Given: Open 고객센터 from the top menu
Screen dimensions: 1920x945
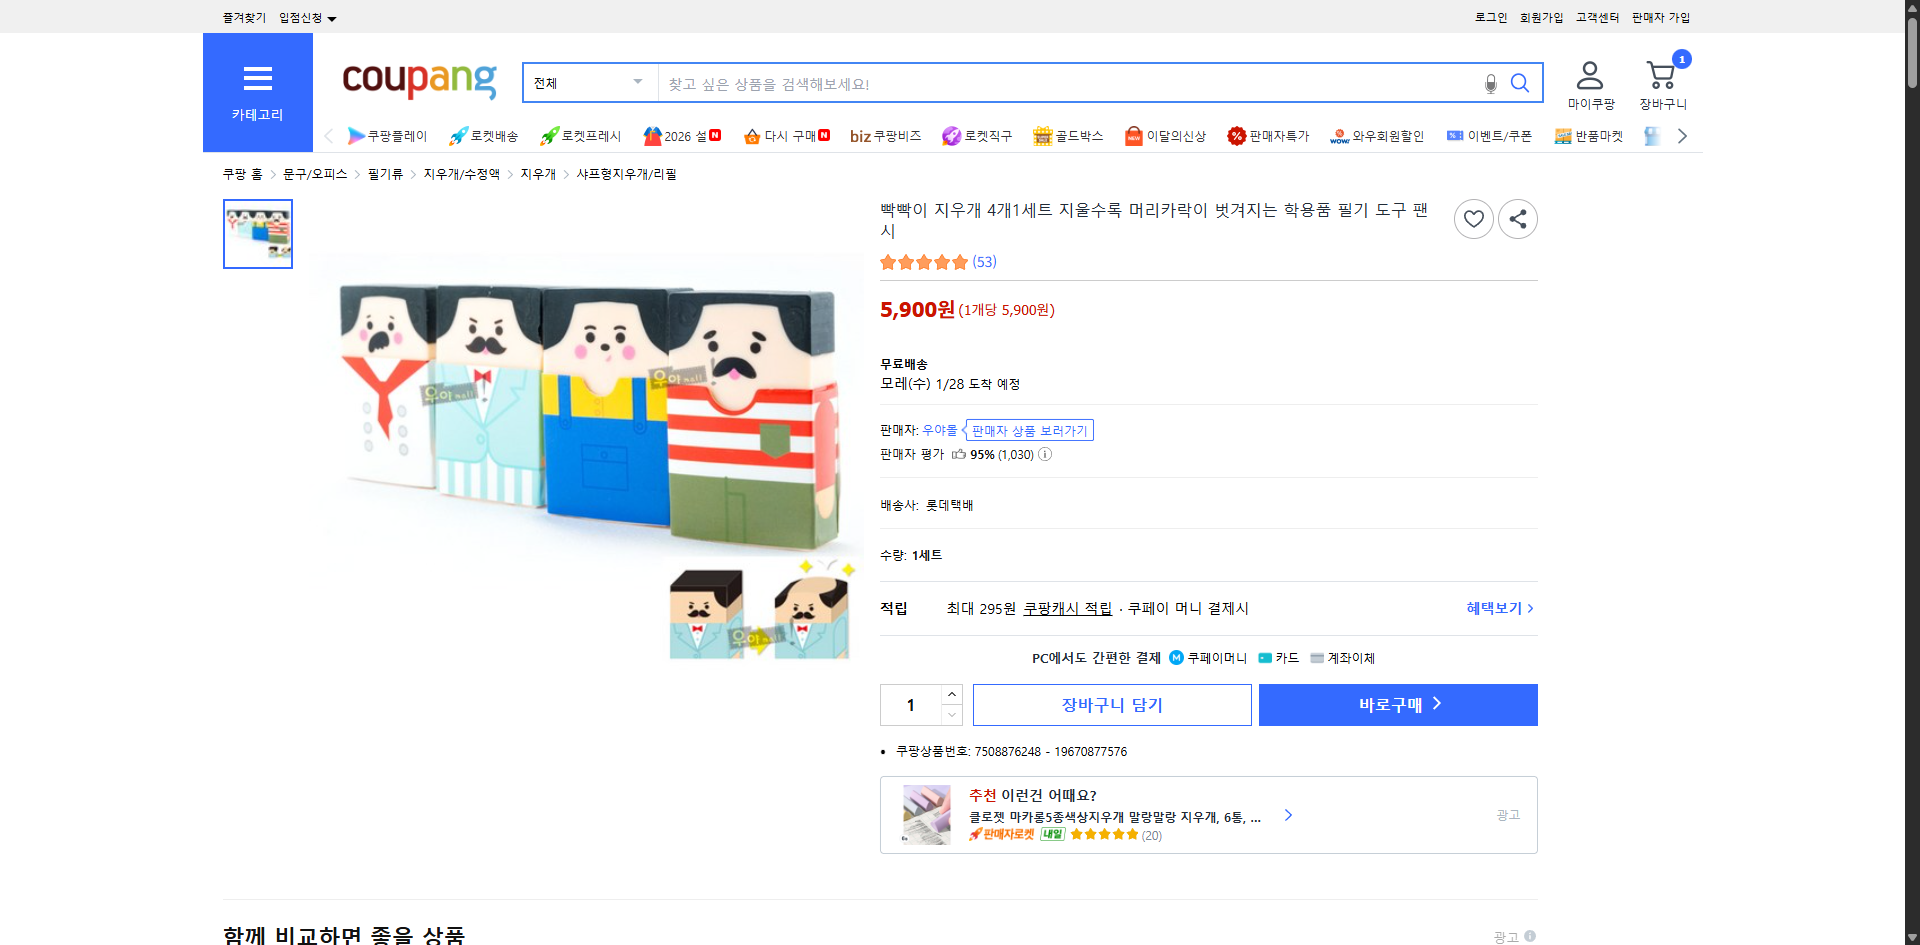Looking at the screenshot, I should [x=1597, y=17].
